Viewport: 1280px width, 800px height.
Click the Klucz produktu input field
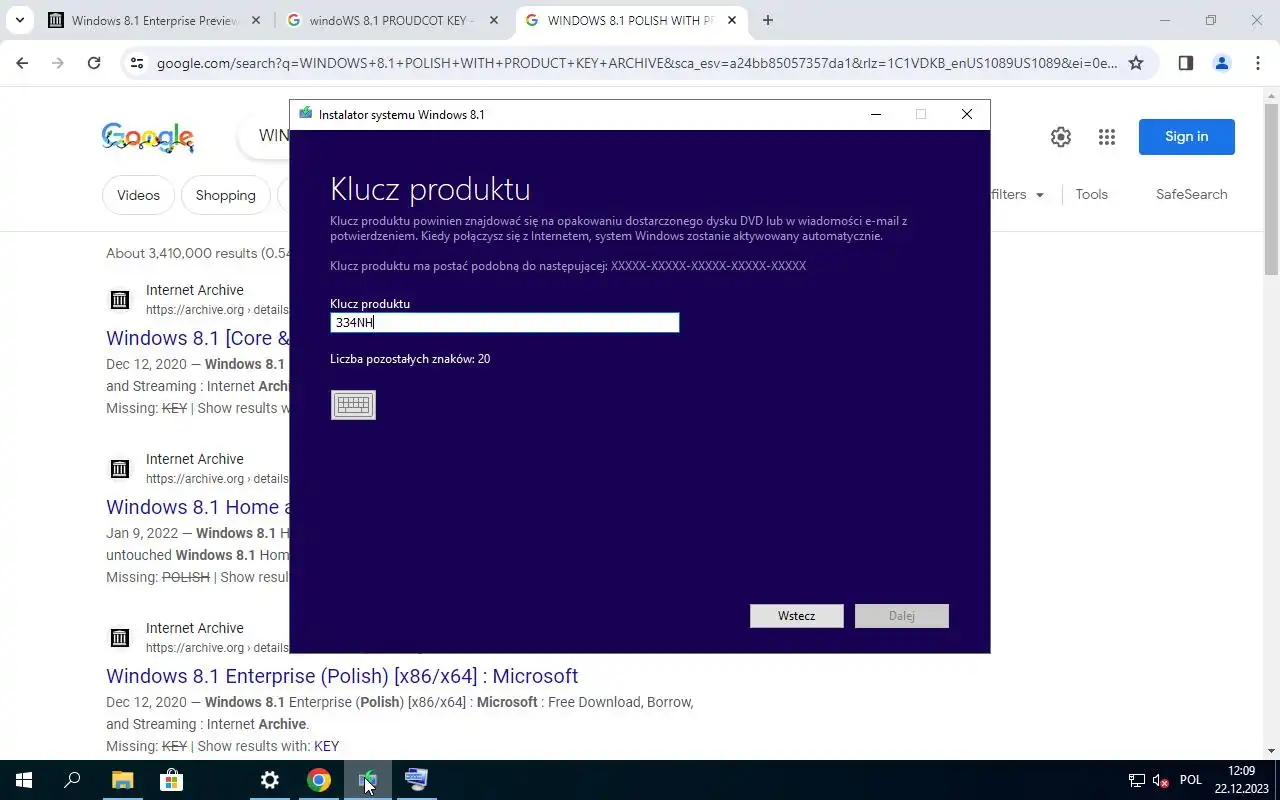click(504, 322)
